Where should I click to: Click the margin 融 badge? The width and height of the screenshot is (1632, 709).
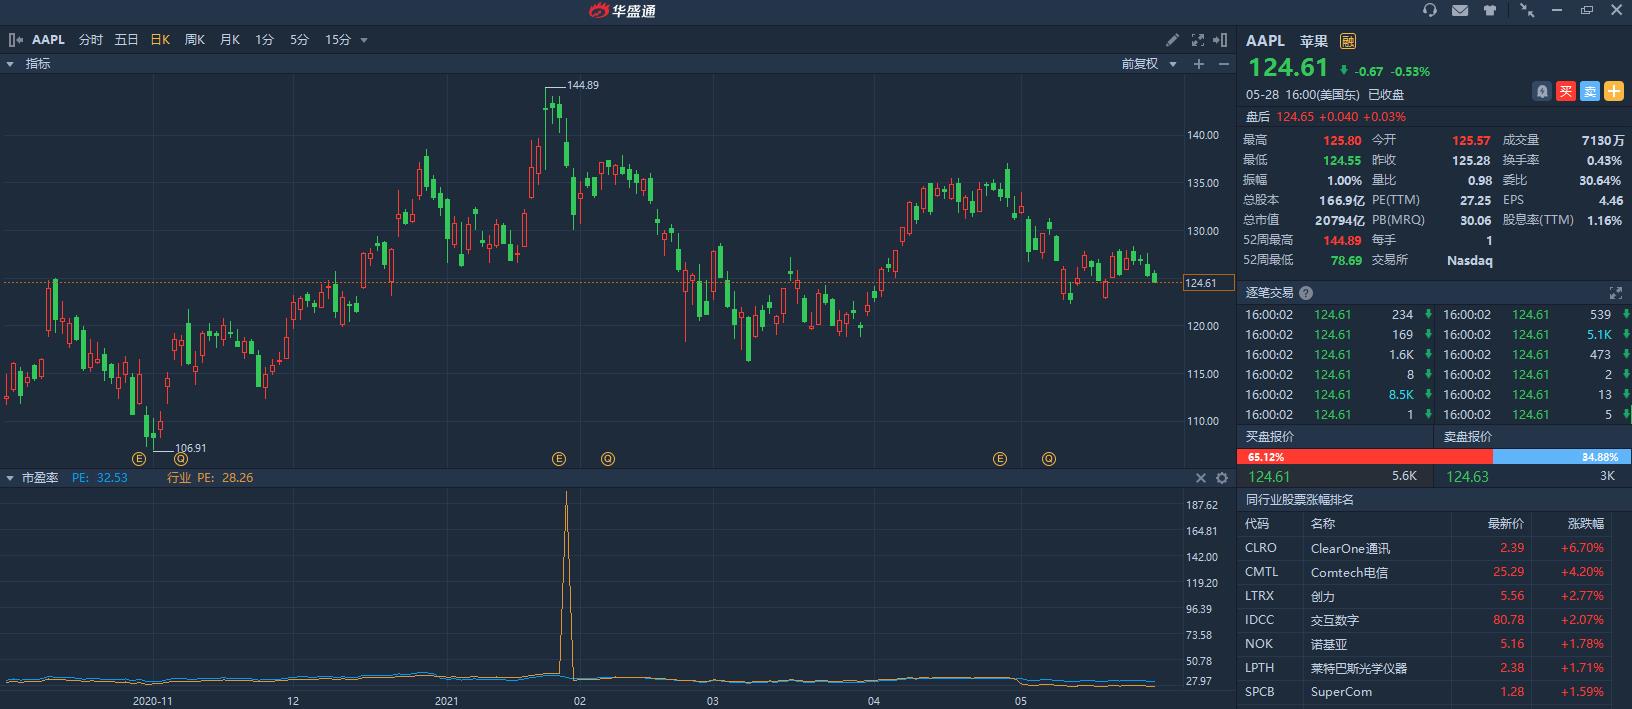point(1348,41)
